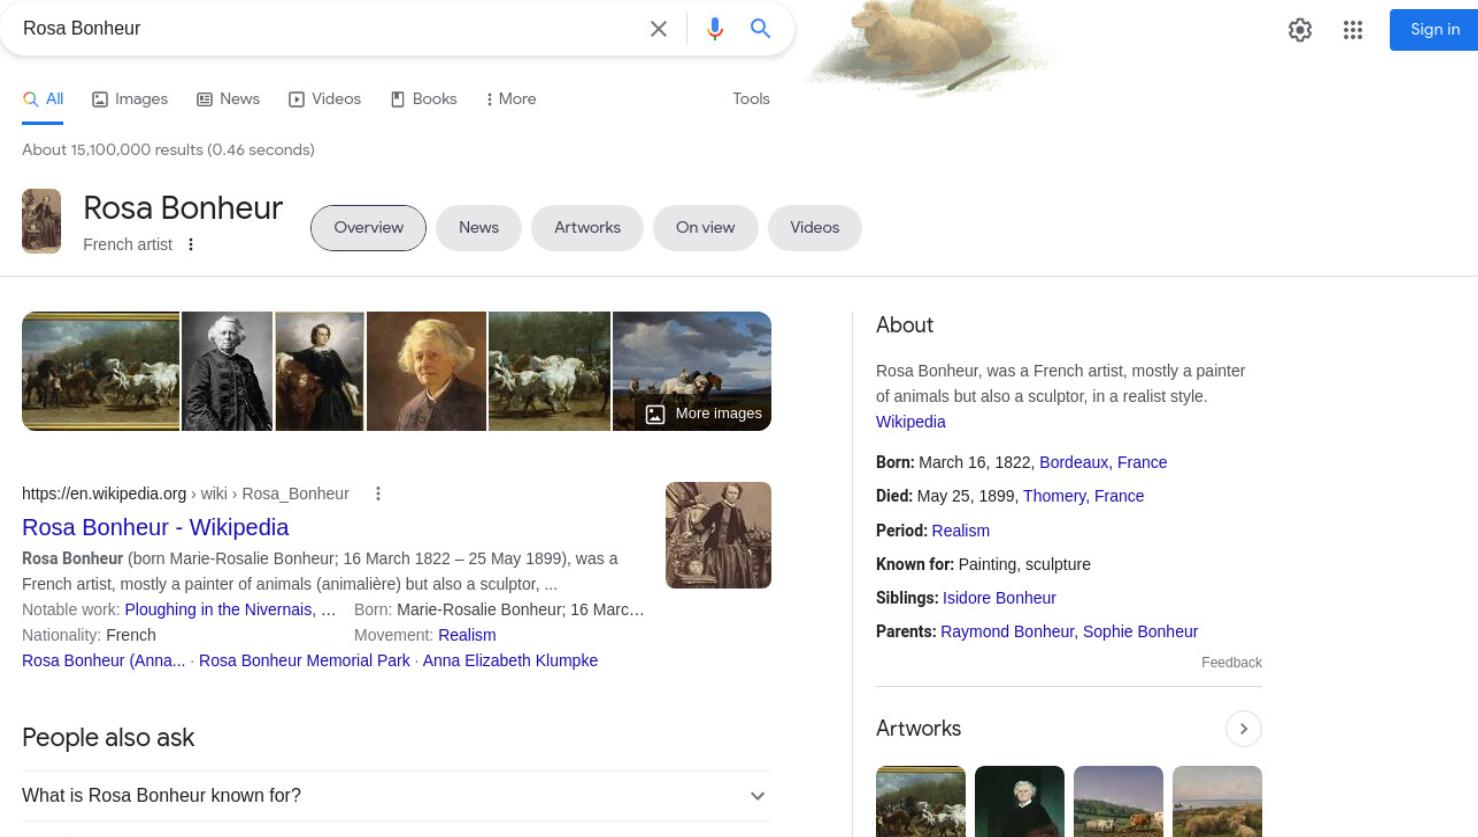Click the Rosa Bonheur portrait thumbnail beside her name
This screenshot has height=837, width=1478.
tap(42, 221)
